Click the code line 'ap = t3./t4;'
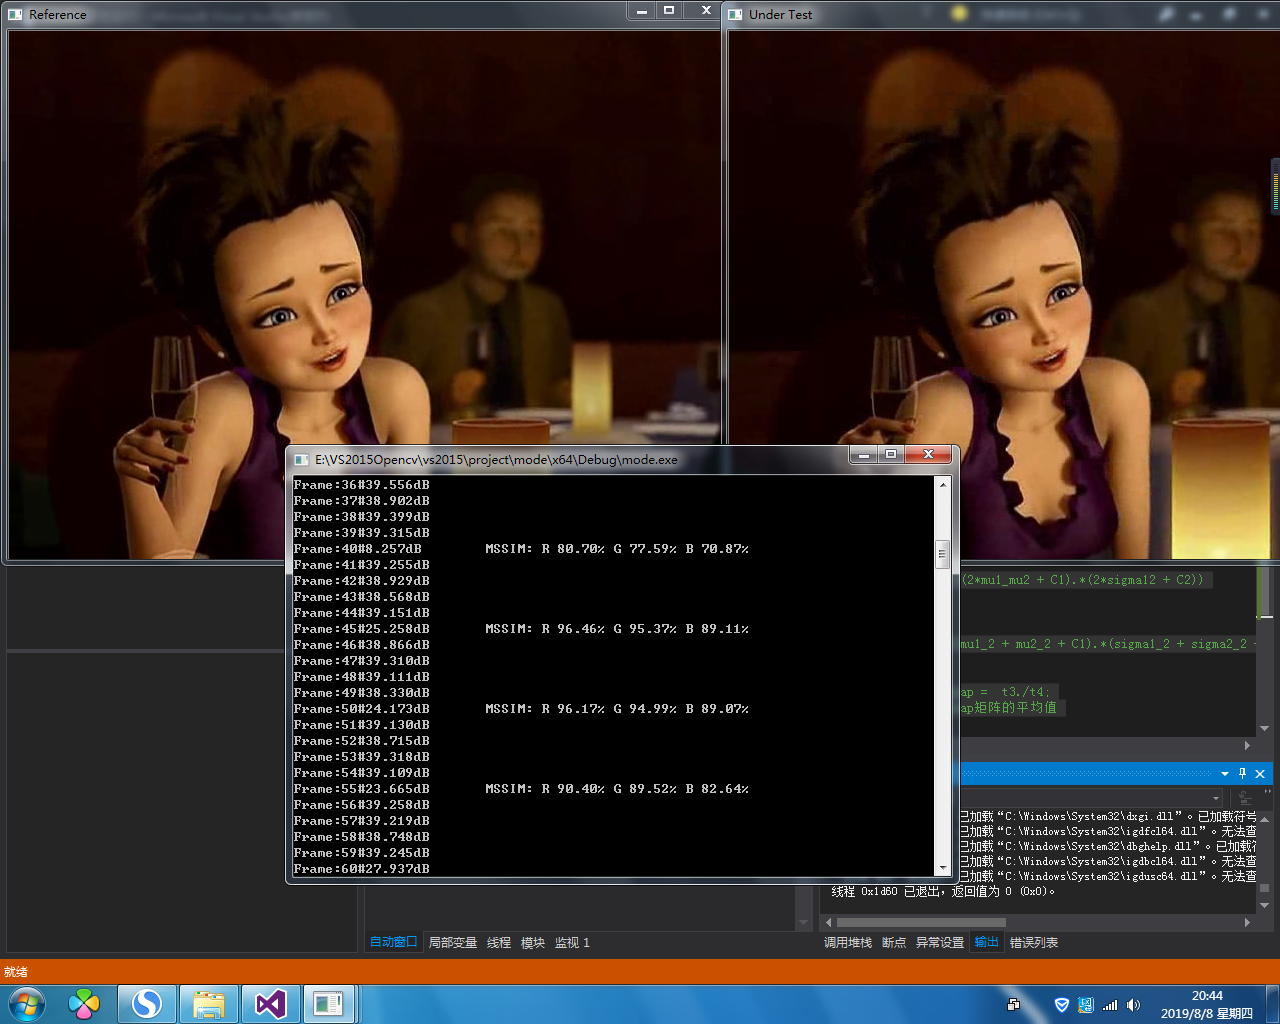 click(1004, 692)
